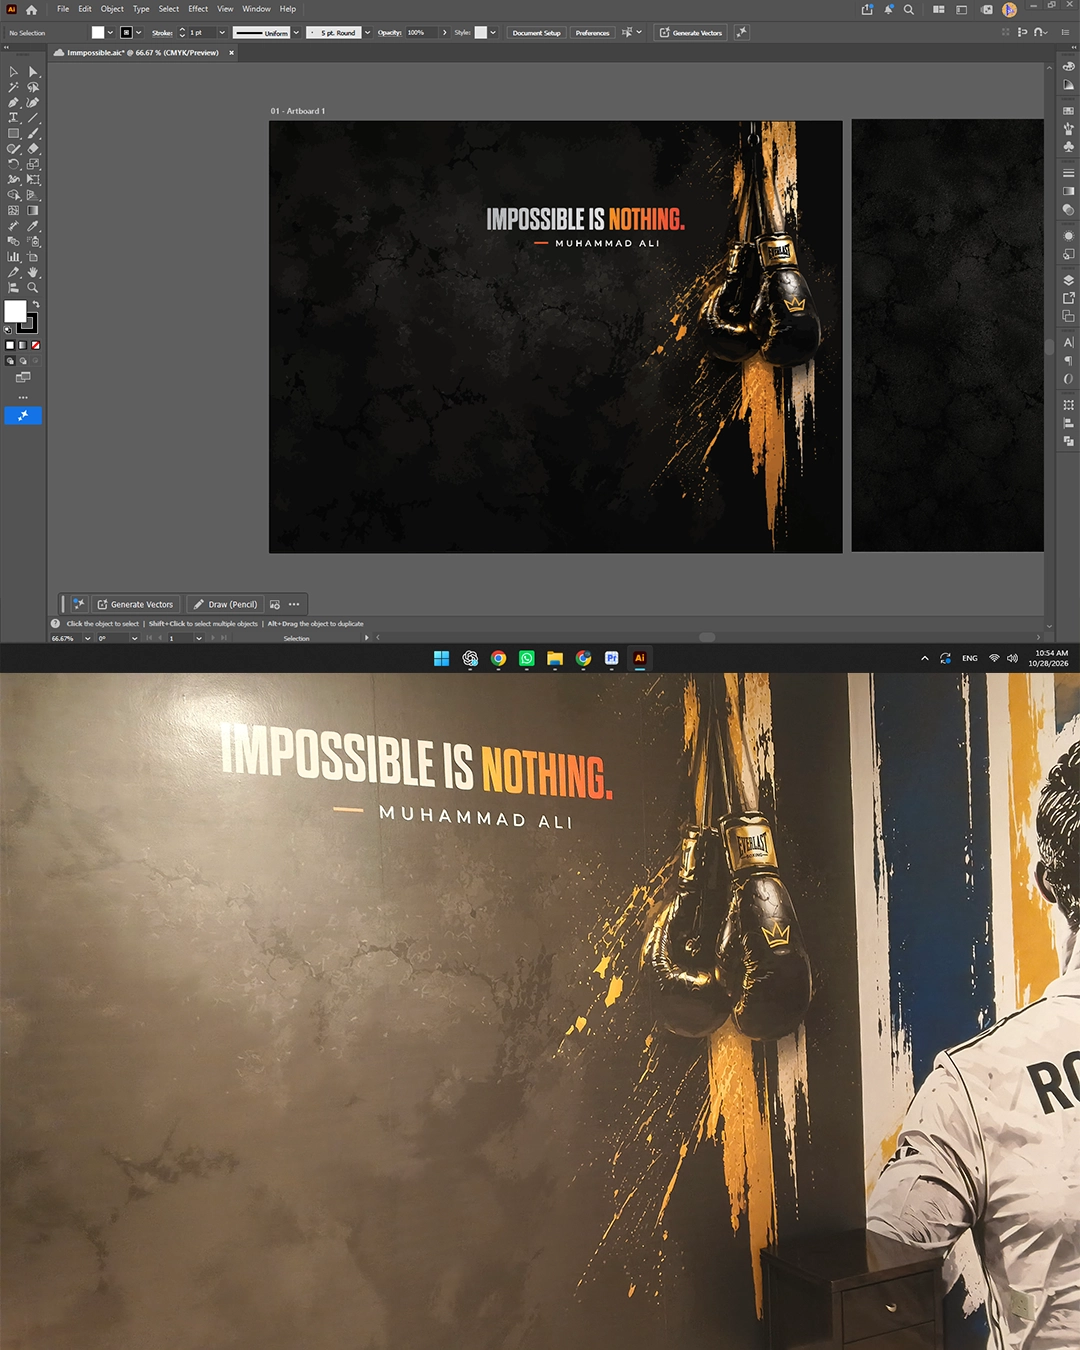Reset default fill and stroke
1080x1350 pixels.
point(9,329)
